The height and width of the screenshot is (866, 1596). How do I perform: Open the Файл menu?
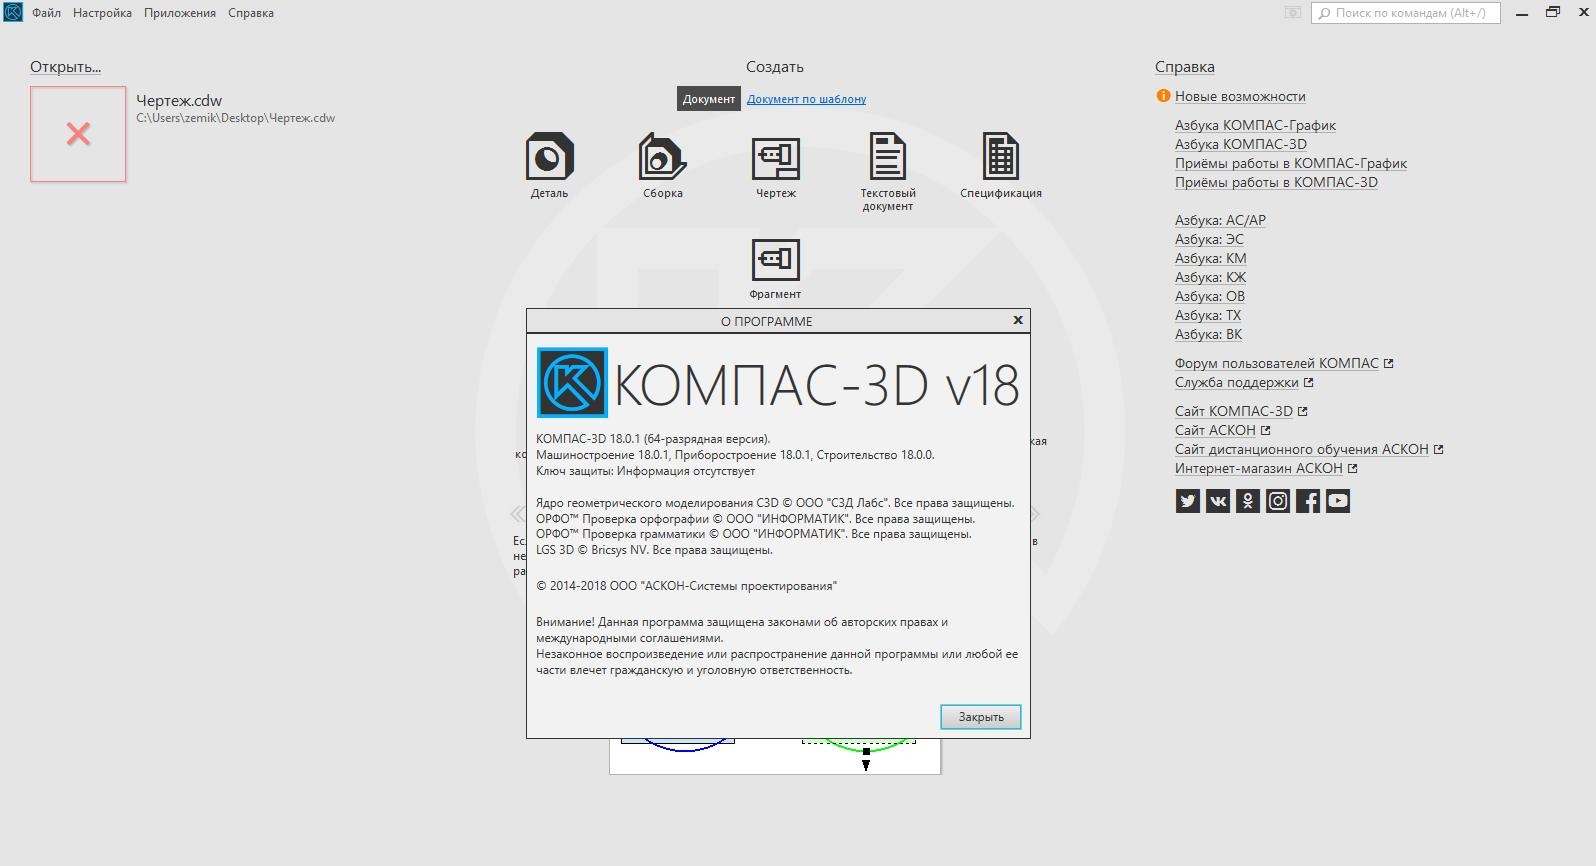(x=46, y=13)
